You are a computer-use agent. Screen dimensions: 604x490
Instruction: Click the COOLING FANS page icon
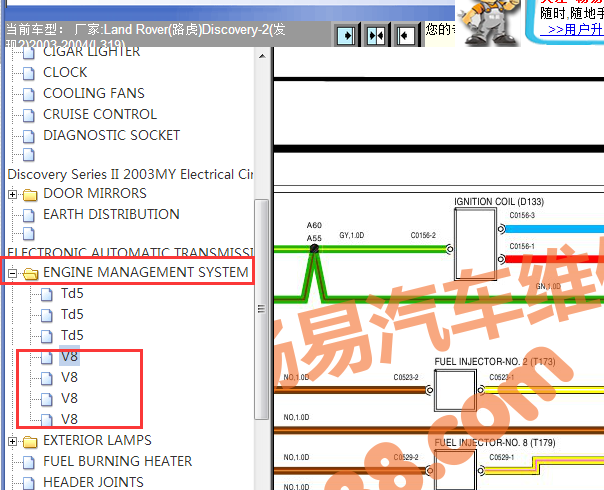[x=29, y=94]
